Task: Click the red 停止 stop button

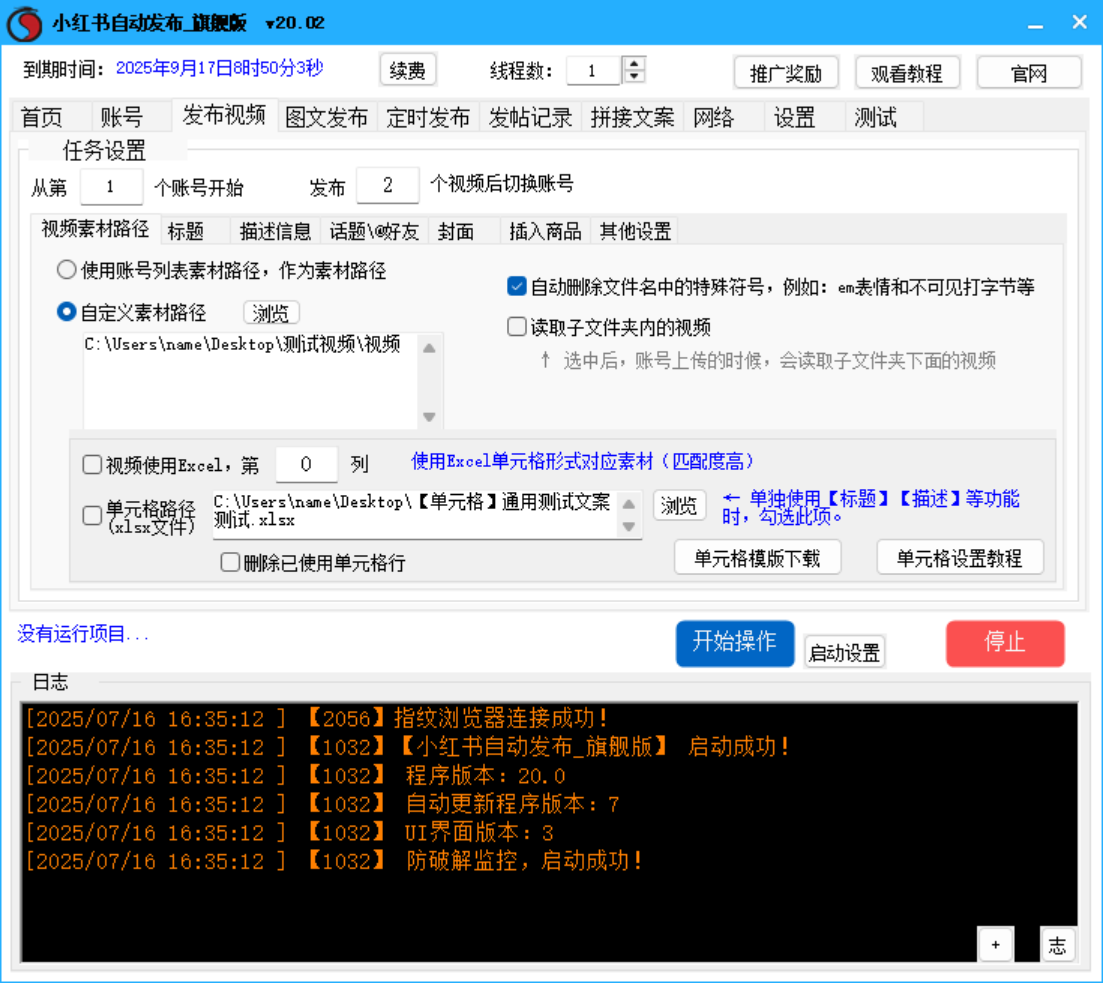Action: 1005,643
